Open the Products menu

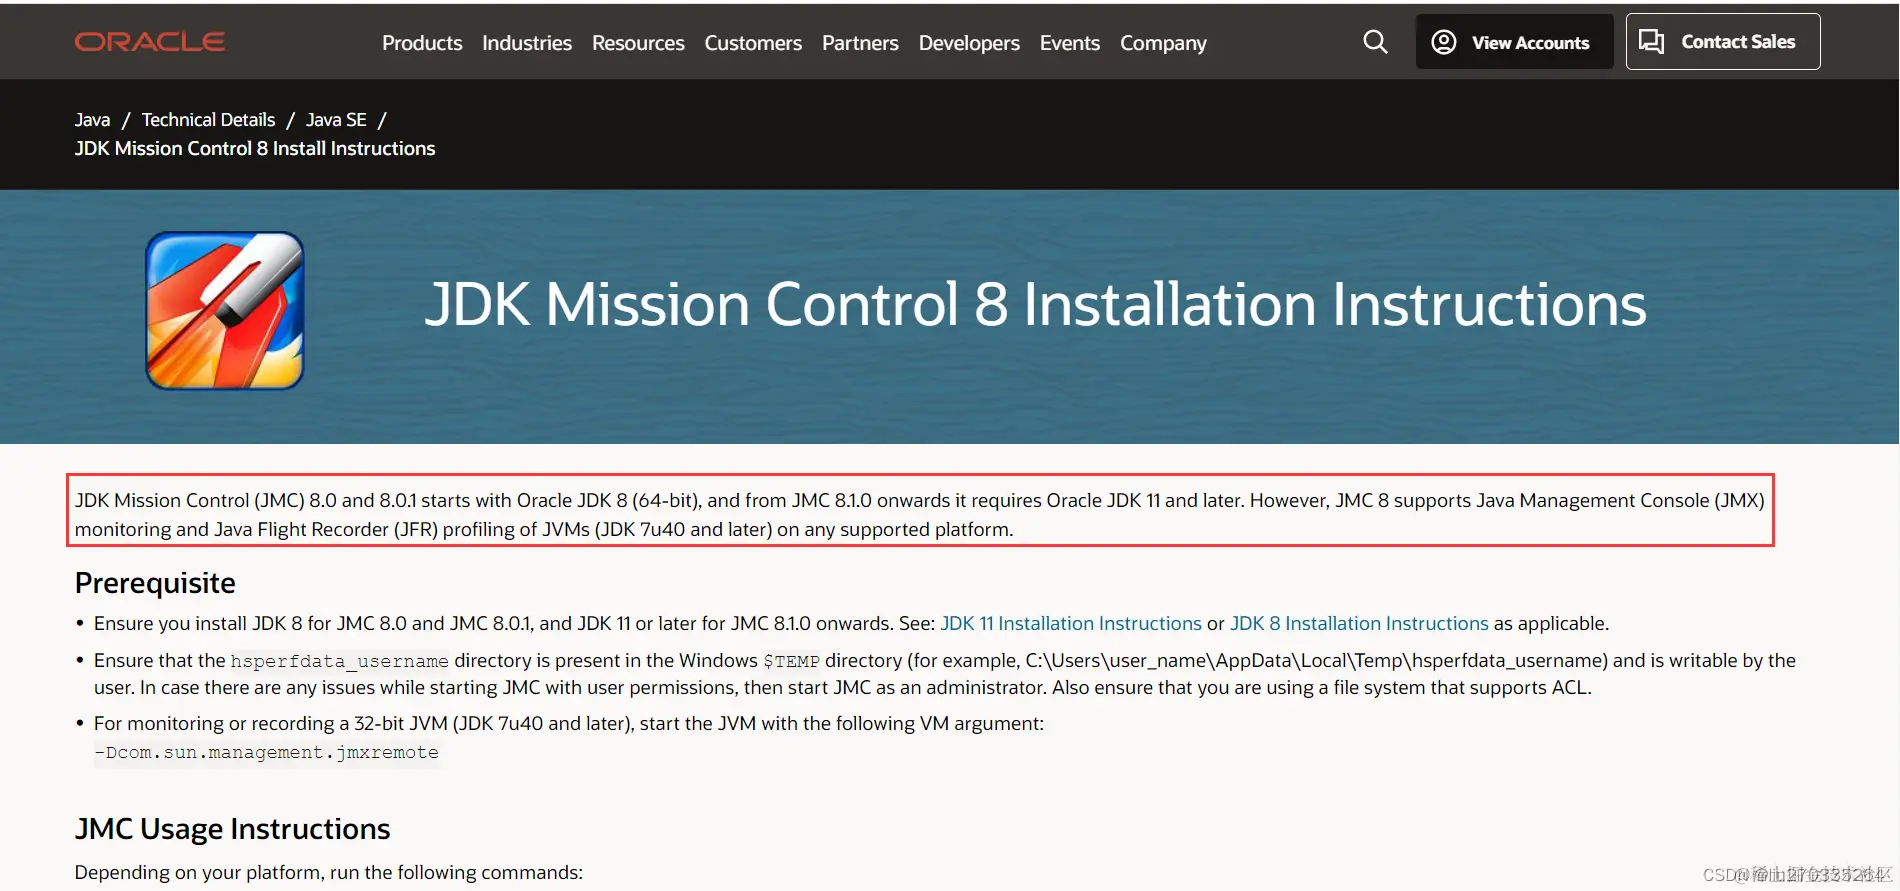(x=422, y=43)
